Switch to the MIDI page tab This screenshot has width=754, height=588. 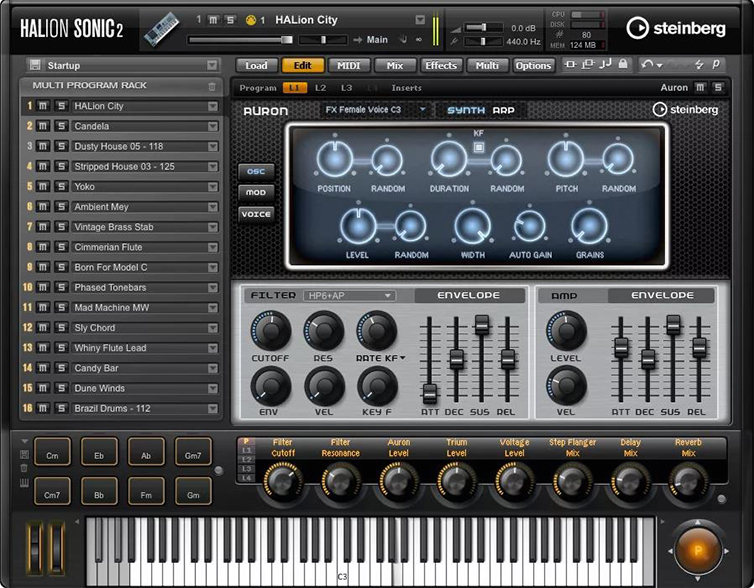(x=348, y=66)
